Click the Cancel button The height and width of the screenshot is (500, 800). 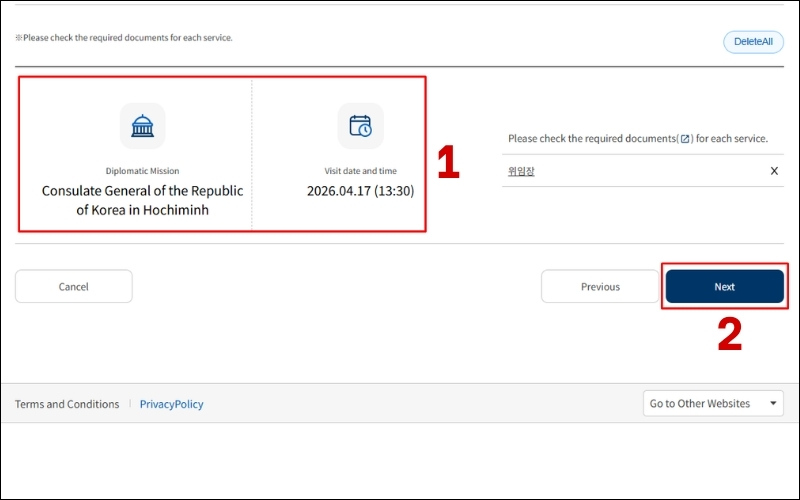tap(73, 287)
